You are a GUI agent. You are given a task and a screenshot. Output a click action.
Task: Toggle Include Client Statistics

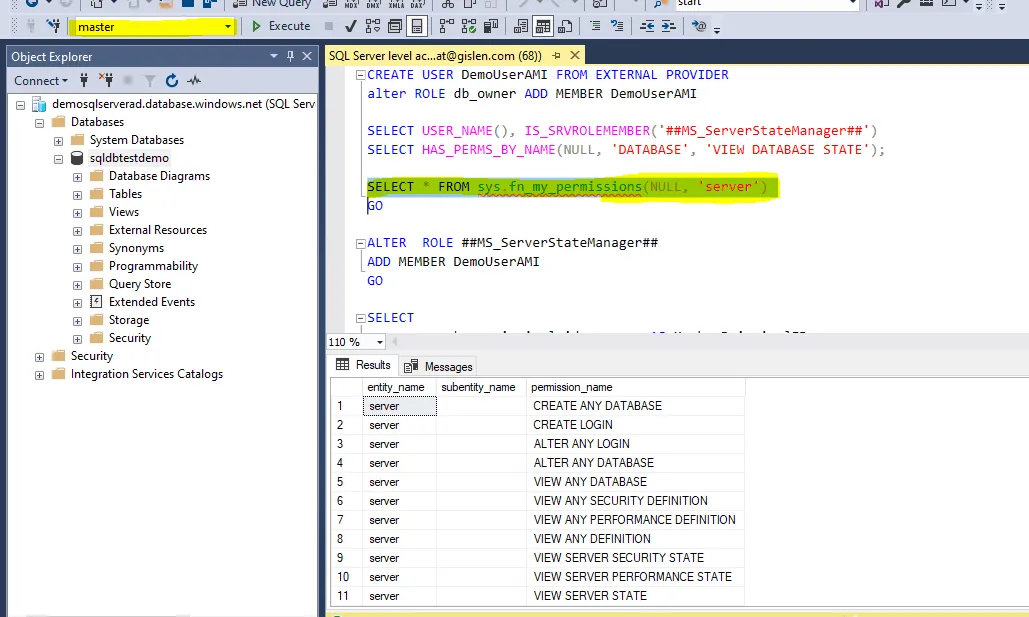click(x=491, y=26)
